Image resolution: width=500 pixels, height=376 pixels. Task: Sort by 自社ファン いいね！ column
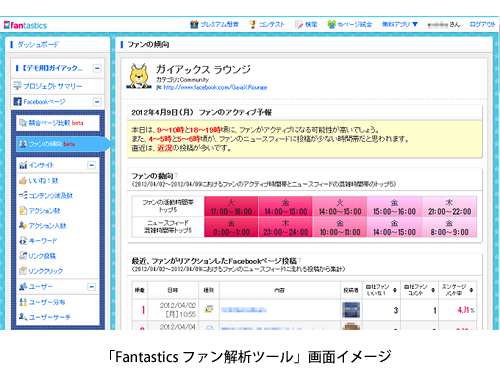click(381, 290)
